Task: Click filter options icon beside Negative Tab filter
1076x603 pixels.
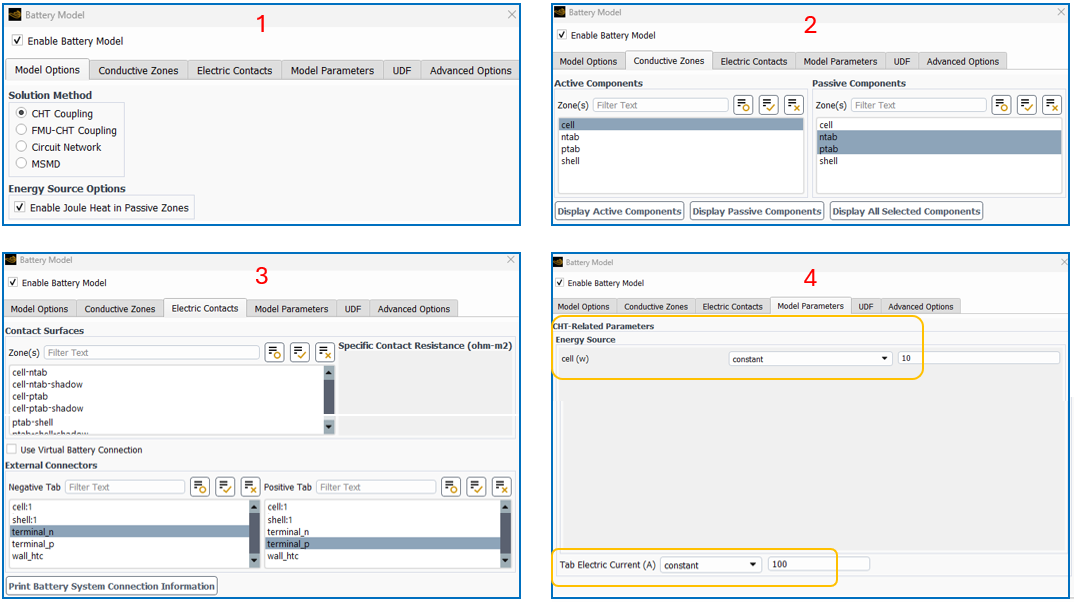Action: [x=200, y=487]
